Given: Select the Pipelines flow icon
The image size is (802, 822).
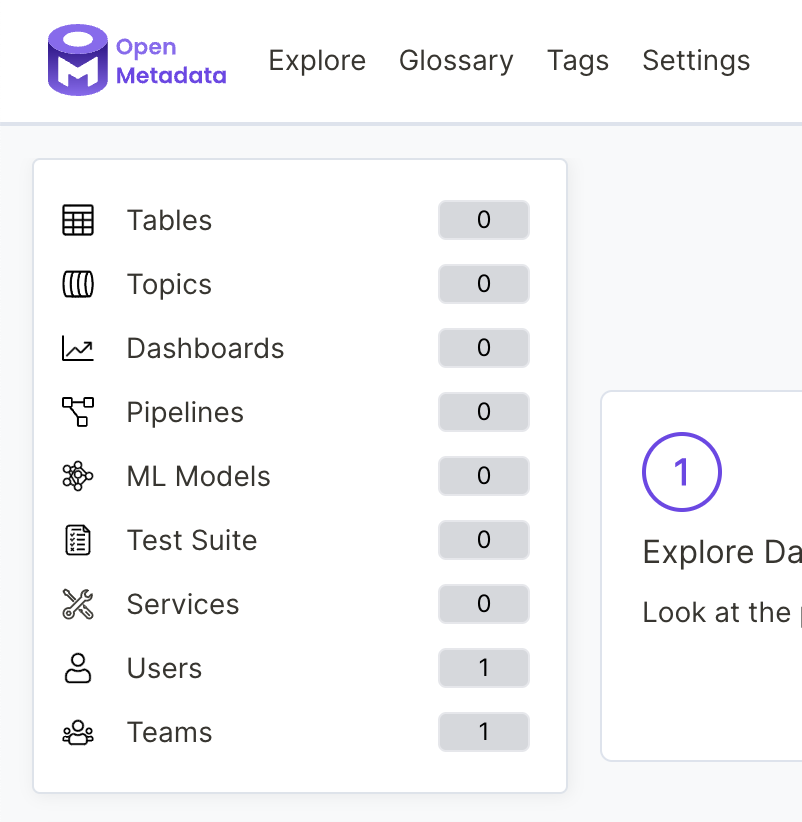Looking at the screenshot, I should [x=80, y=412].
